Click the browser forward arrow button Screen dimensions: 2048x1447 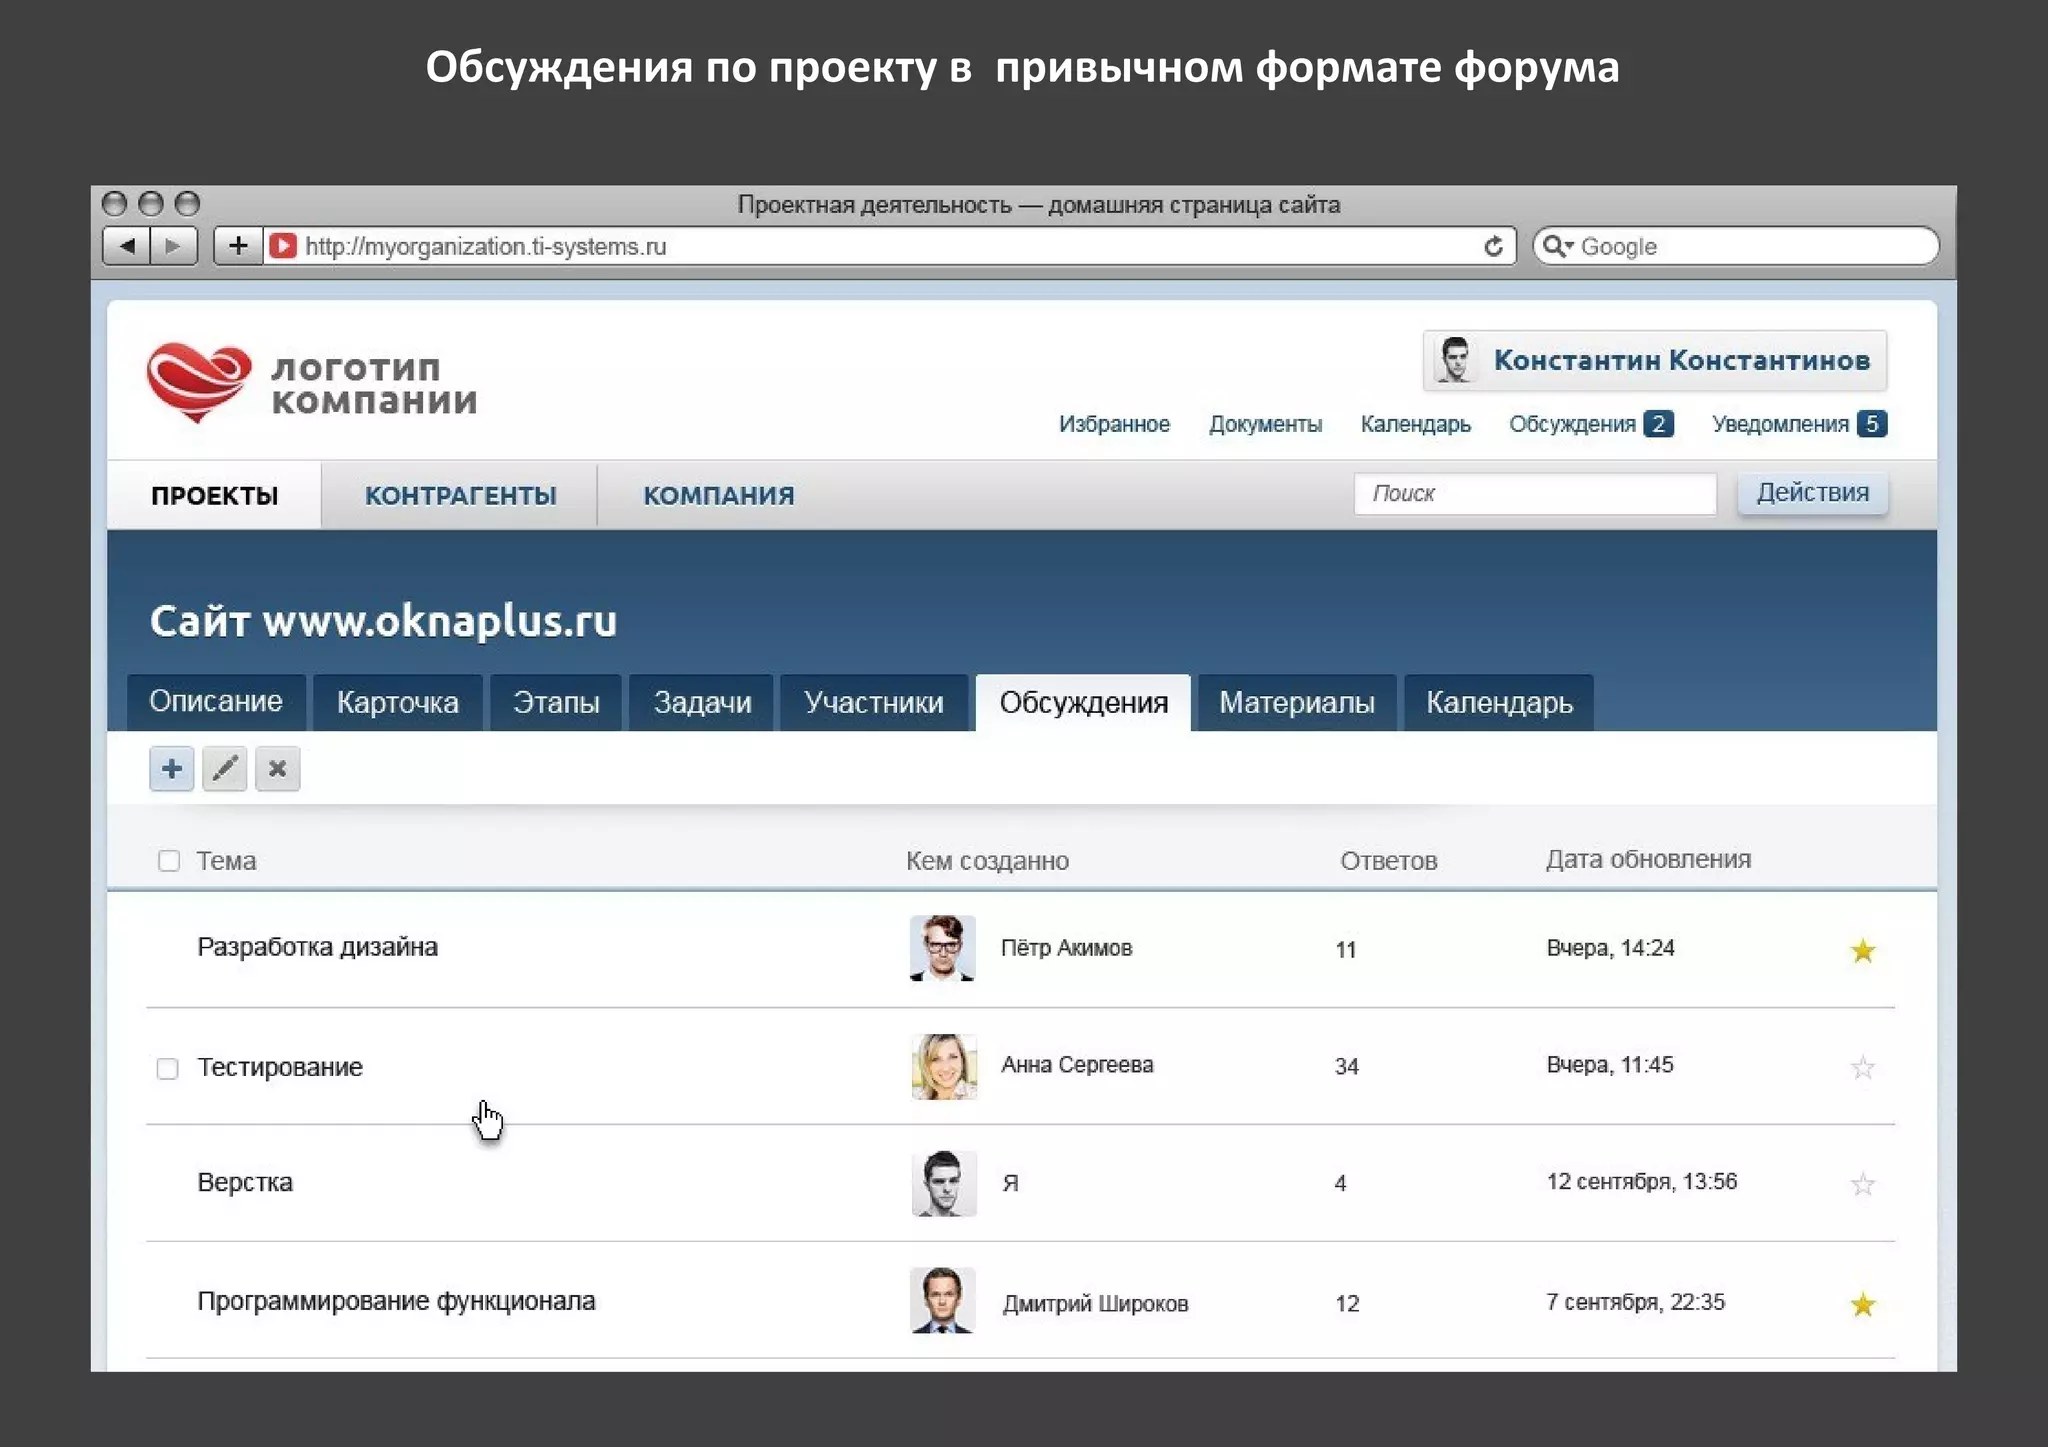pos(174,246)
